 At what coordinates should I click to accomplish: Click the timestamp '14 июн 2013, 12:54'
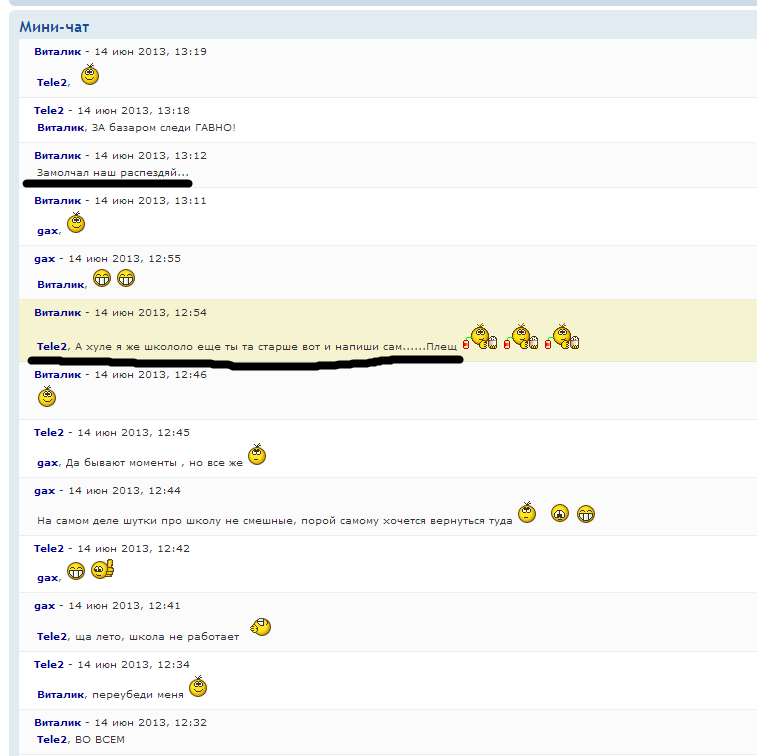pos(151,312)
